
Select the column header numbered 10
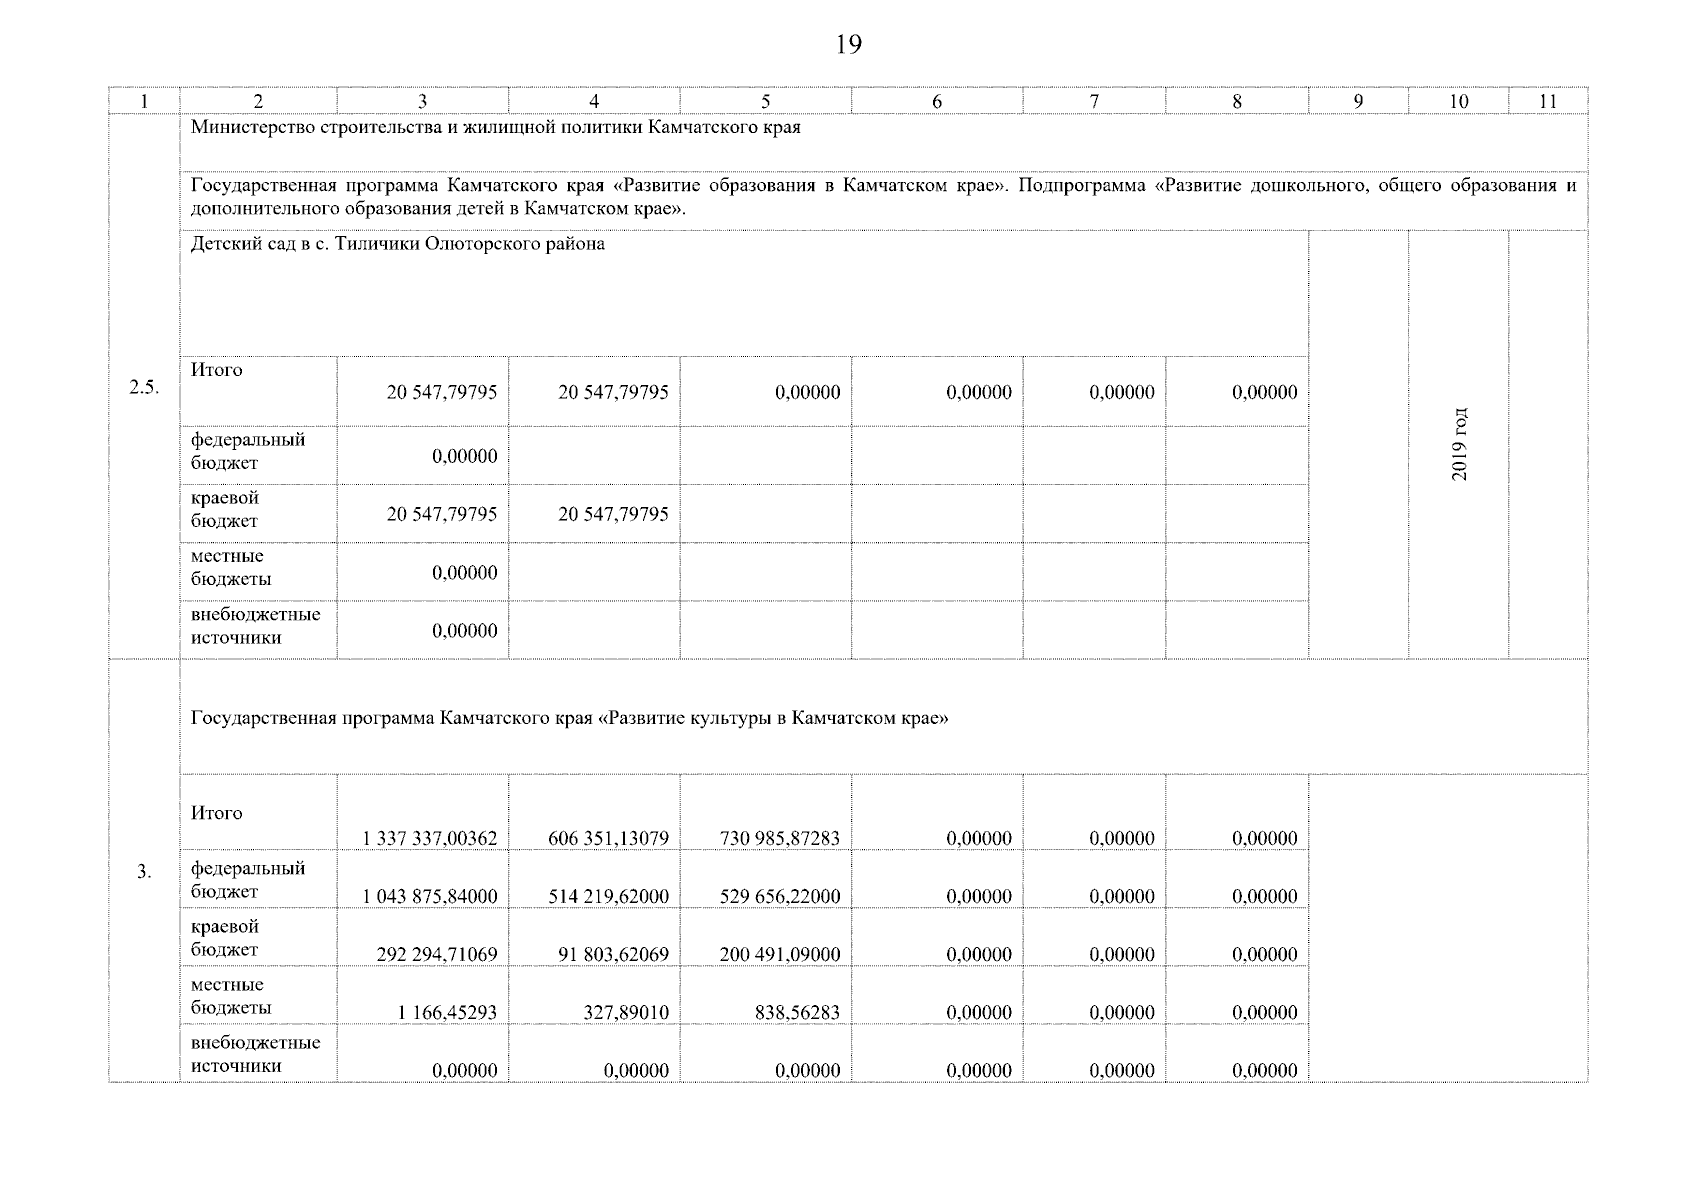pyautogui.click(x=1458, y=101)
